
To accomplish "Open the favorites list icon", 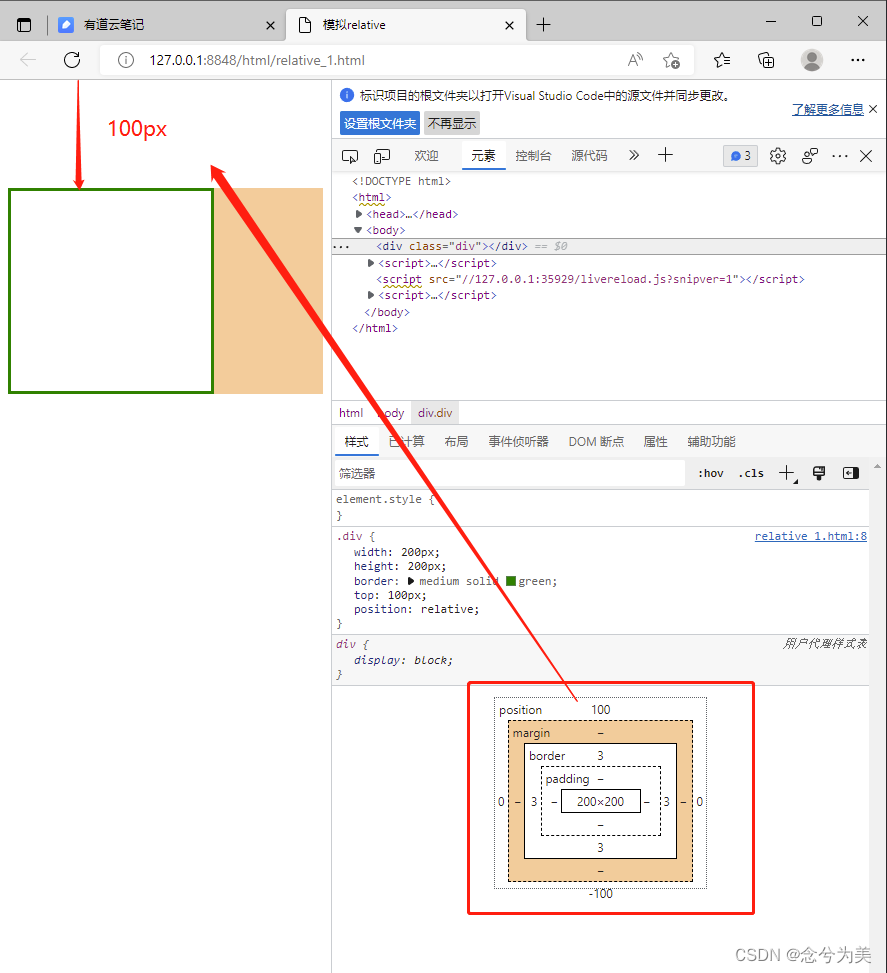I will (x=722, y=60).
